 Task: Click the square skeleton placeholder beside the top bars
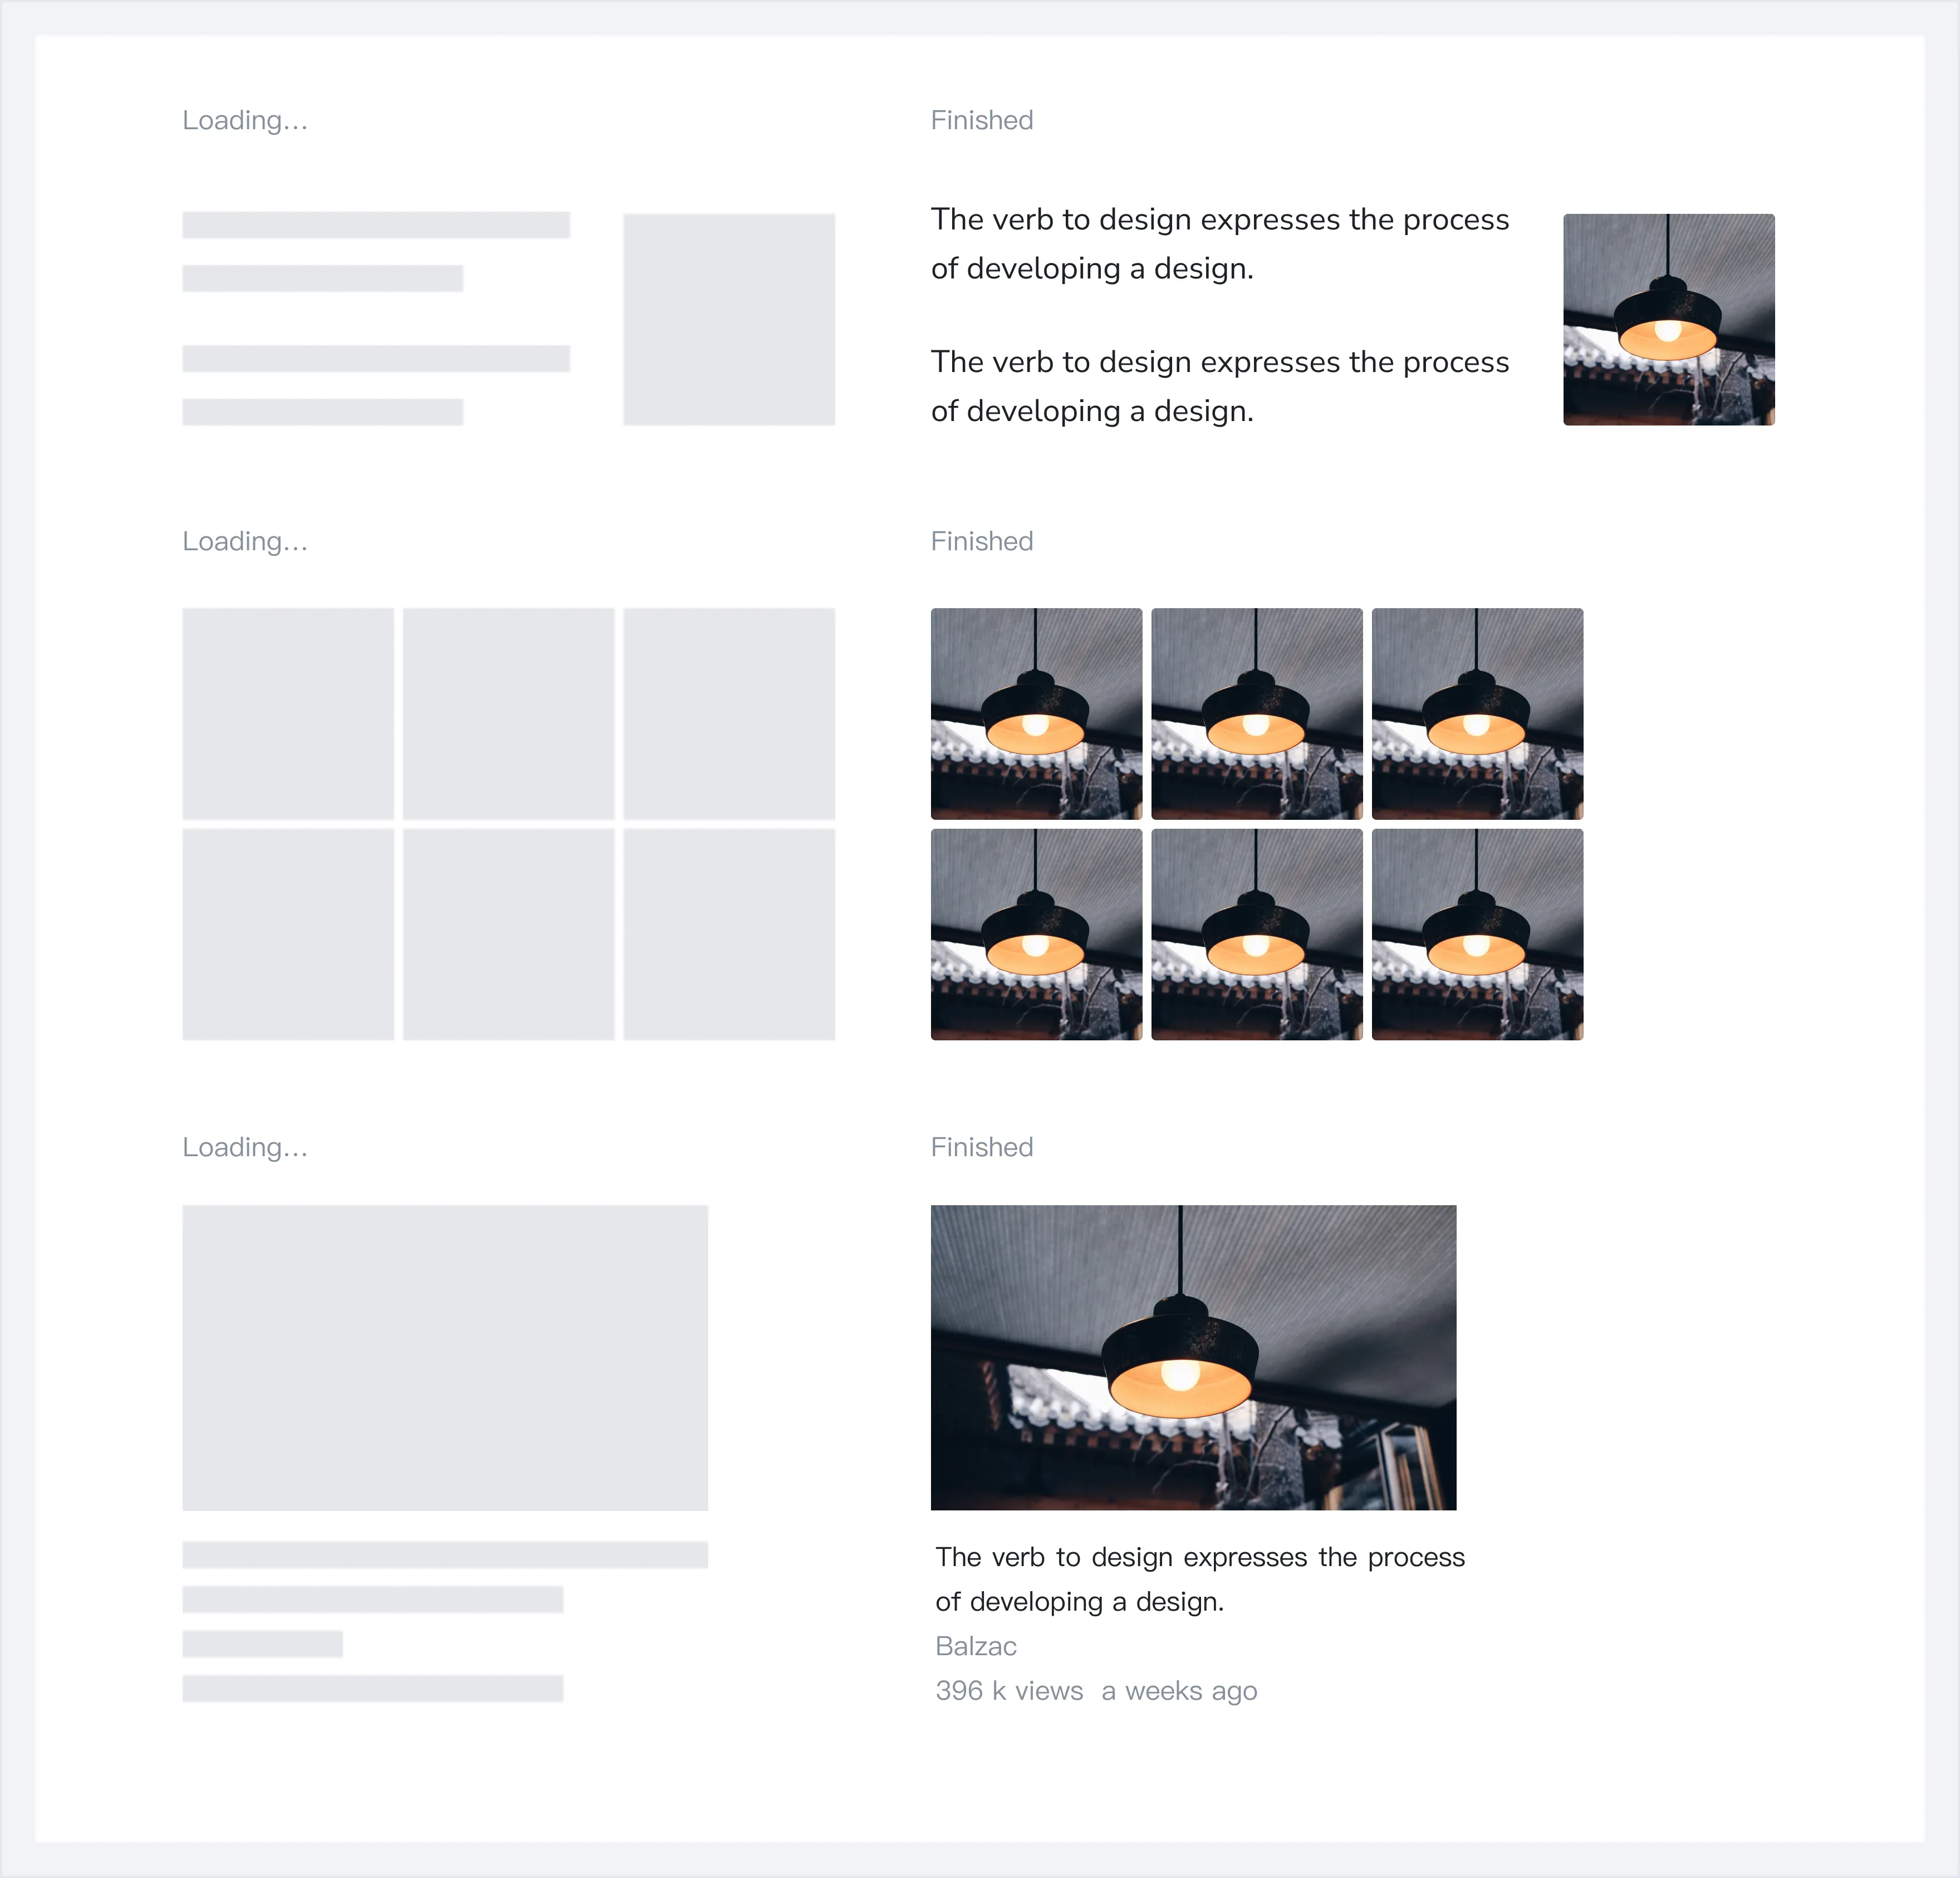(729, 319)
